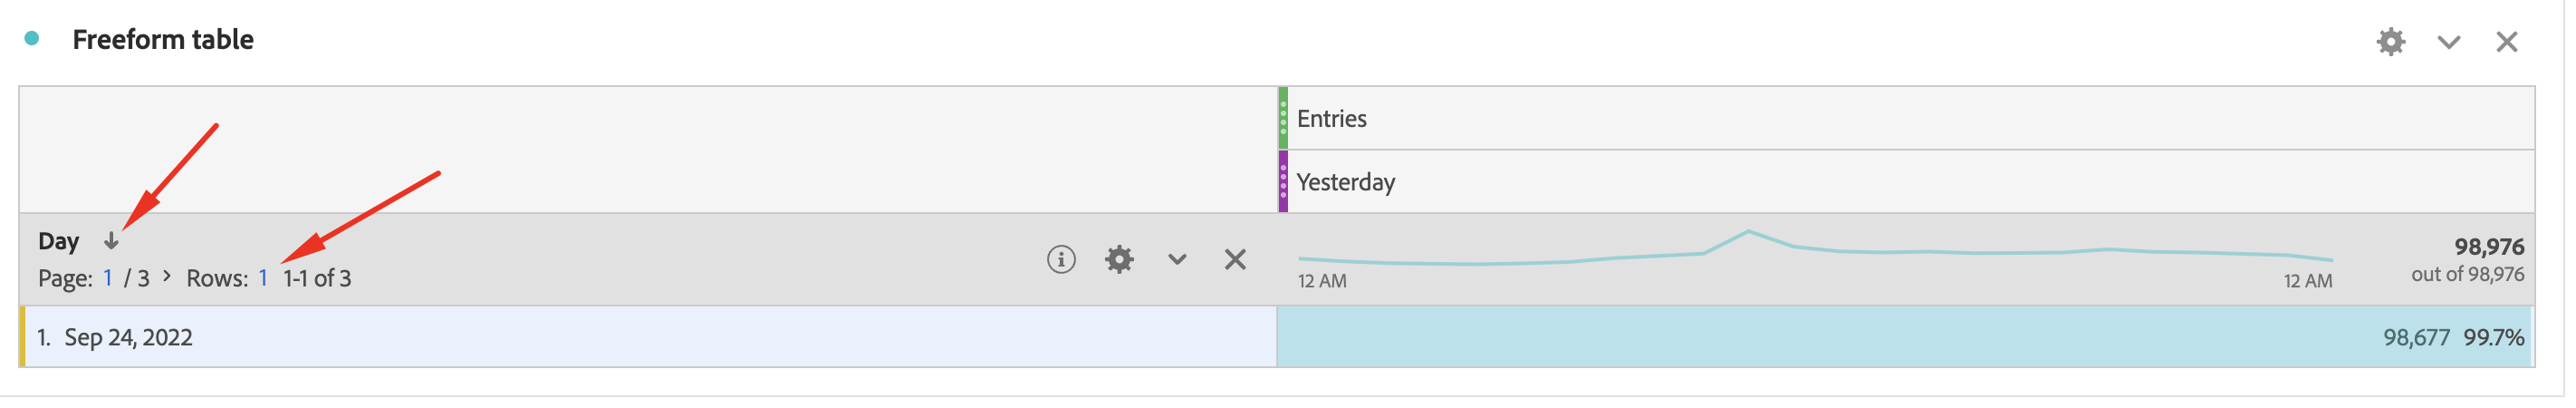Click page number 1 link

point(108,278)
